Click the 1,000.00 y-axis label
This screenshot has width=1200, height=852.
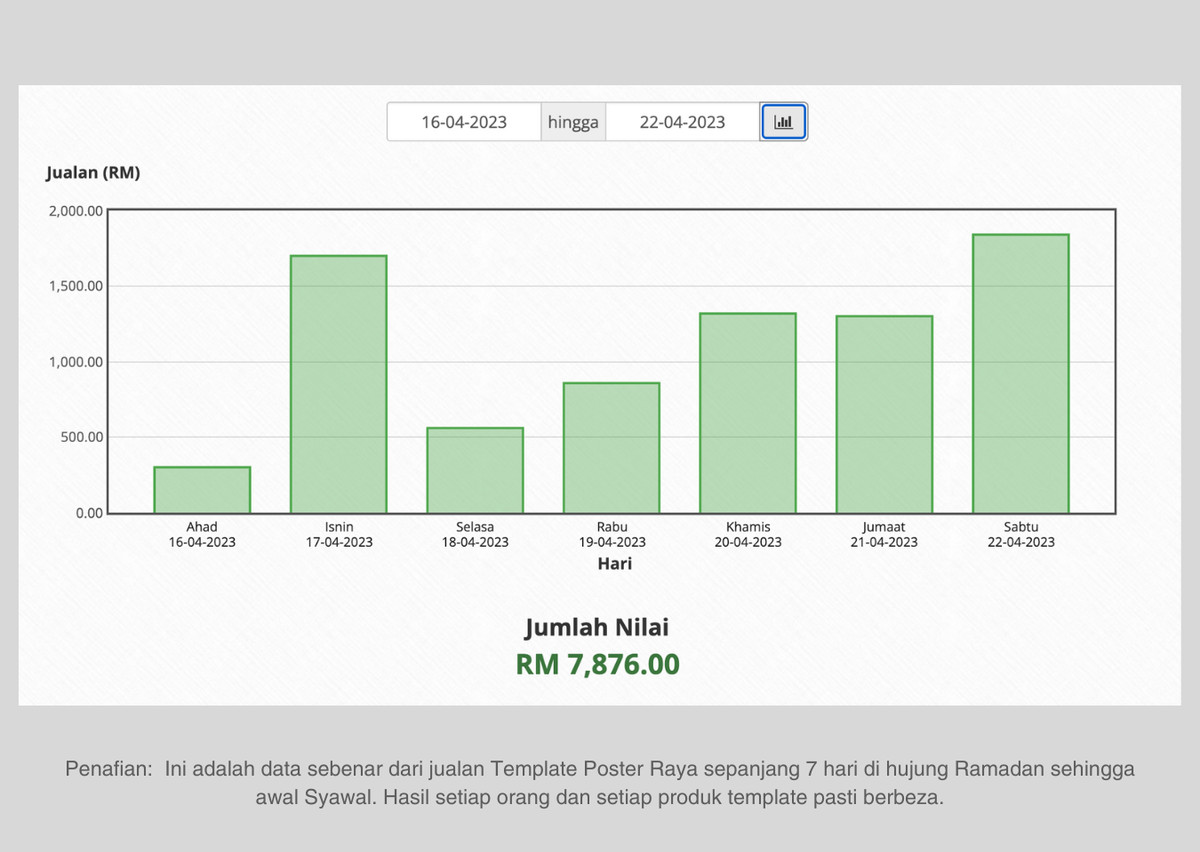[75, 362]
